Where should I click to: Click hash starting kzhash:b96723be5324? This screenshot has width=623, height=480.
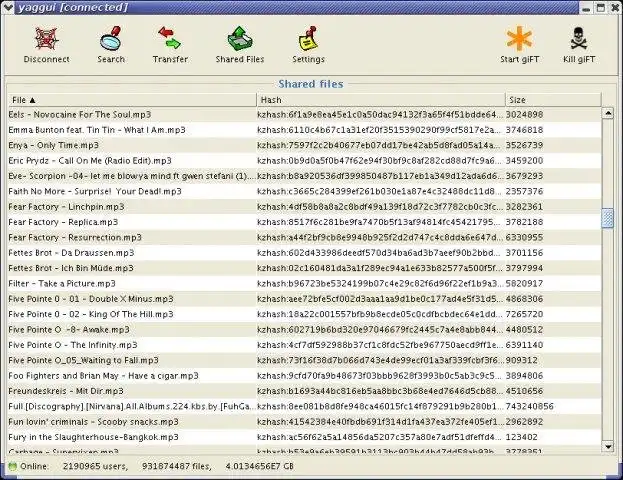pos(380,284)
